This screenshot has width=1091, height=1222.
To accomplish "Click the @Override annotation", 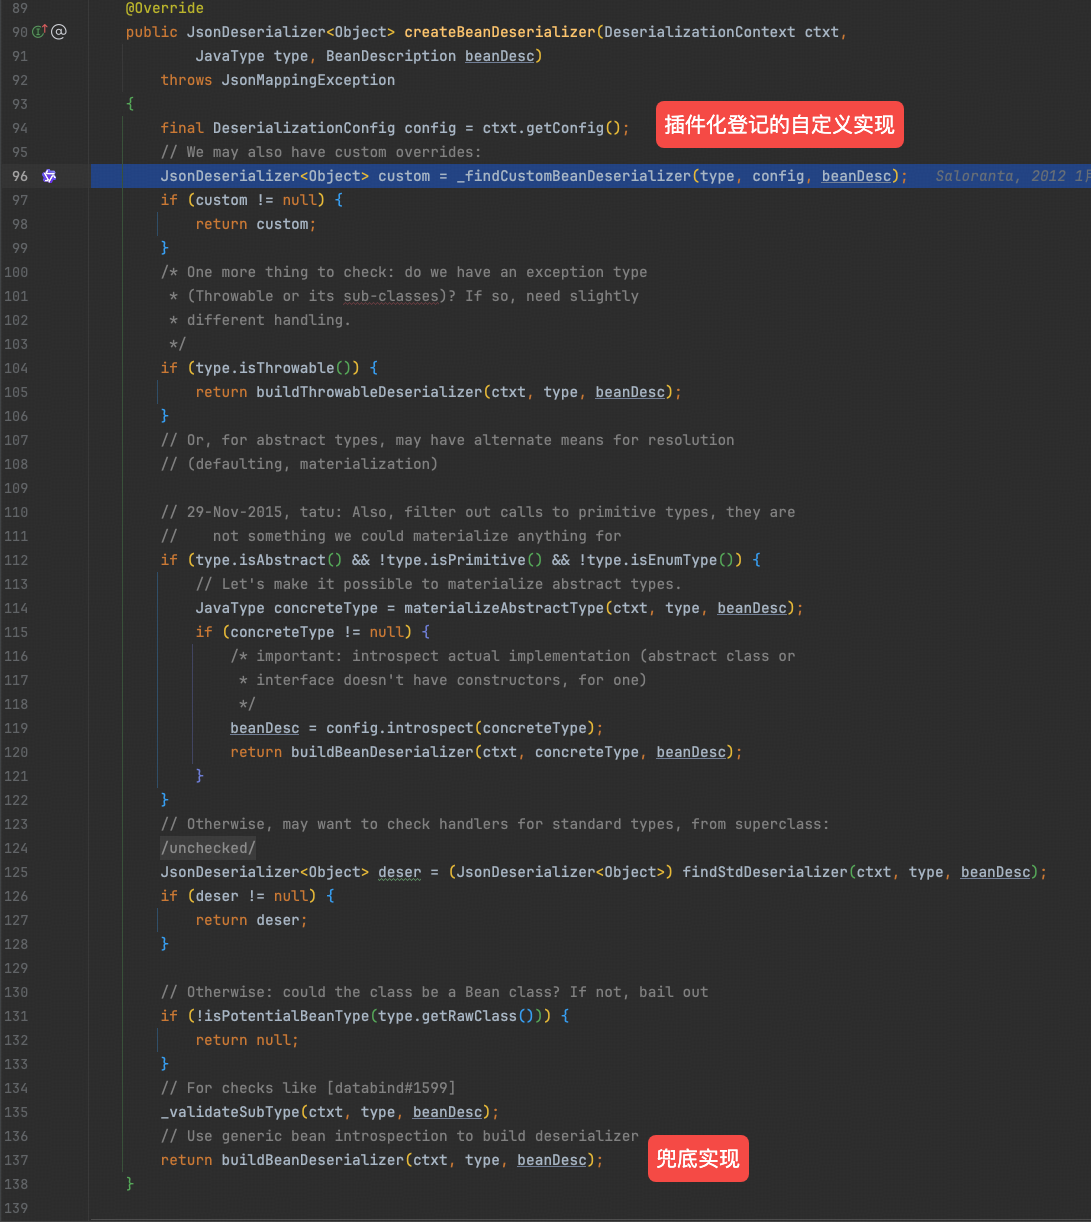I will point(164,8).
